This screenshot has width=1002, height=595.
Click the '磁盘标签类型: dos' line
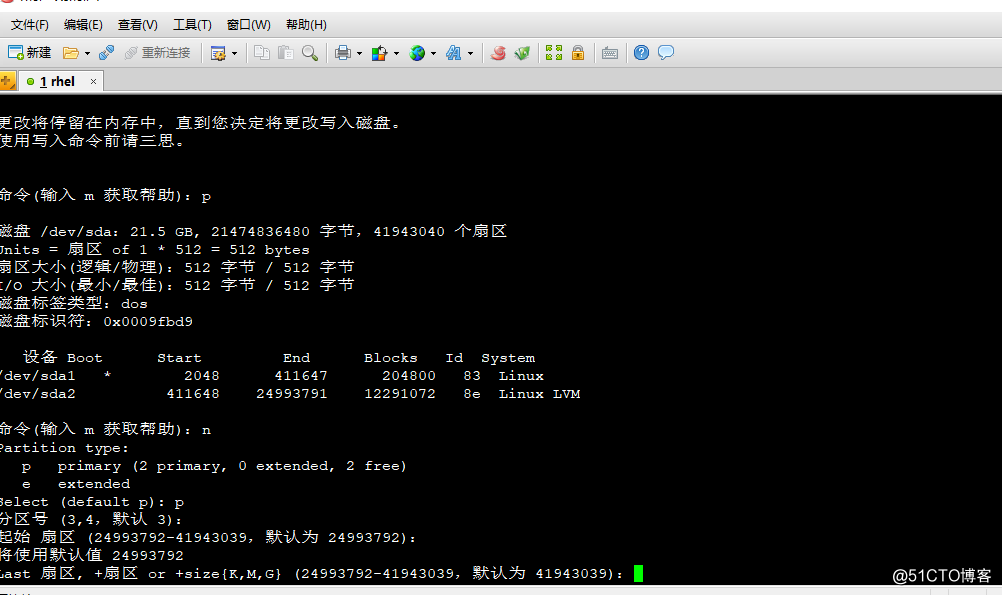tap(73, 304)
